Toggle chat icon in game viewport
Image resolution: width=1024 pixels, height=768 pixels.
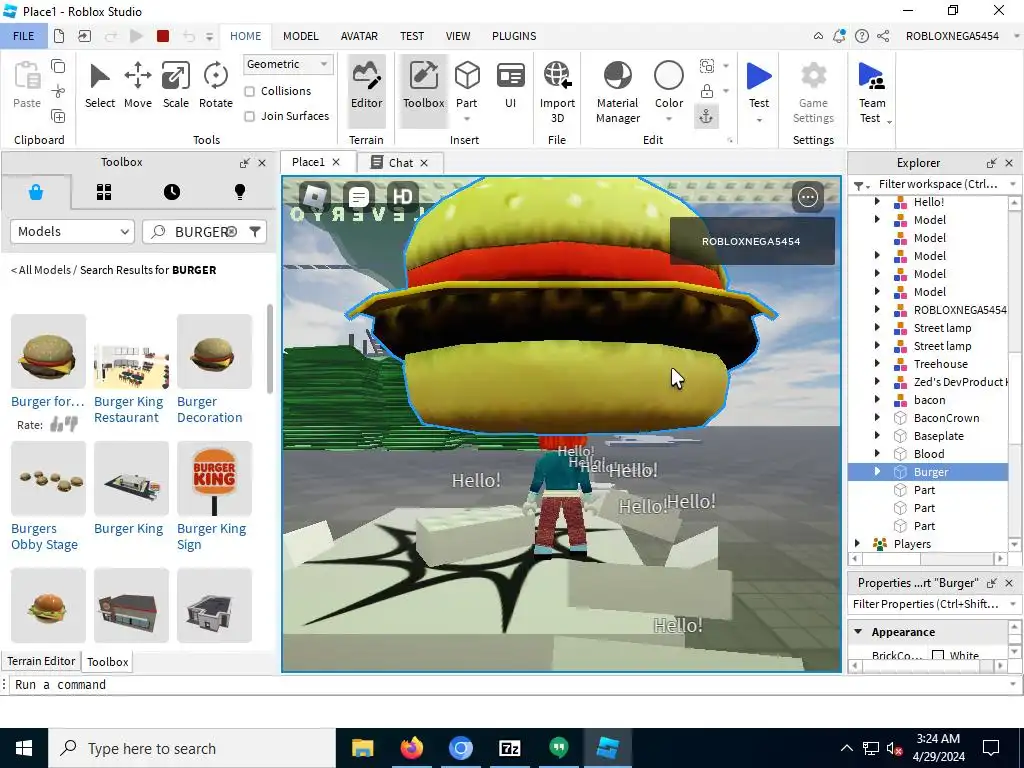(x=359, y=196)
